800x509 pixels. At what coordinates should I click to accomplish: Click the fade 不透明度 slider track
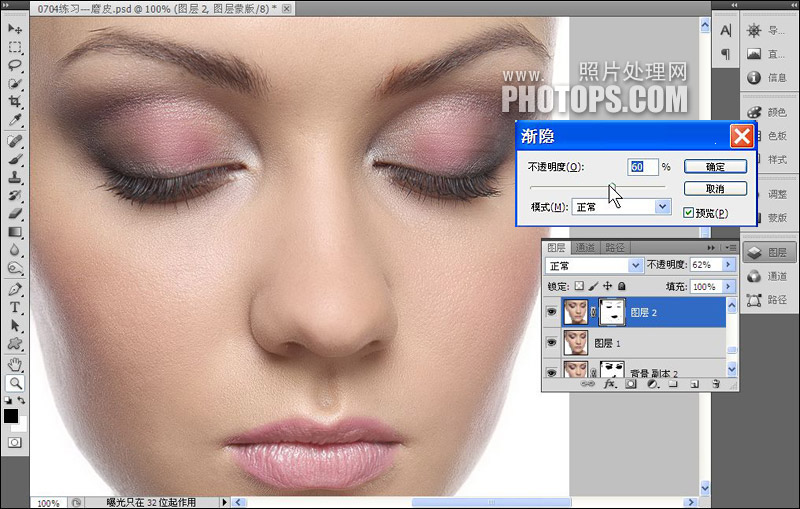pos(597,187)
